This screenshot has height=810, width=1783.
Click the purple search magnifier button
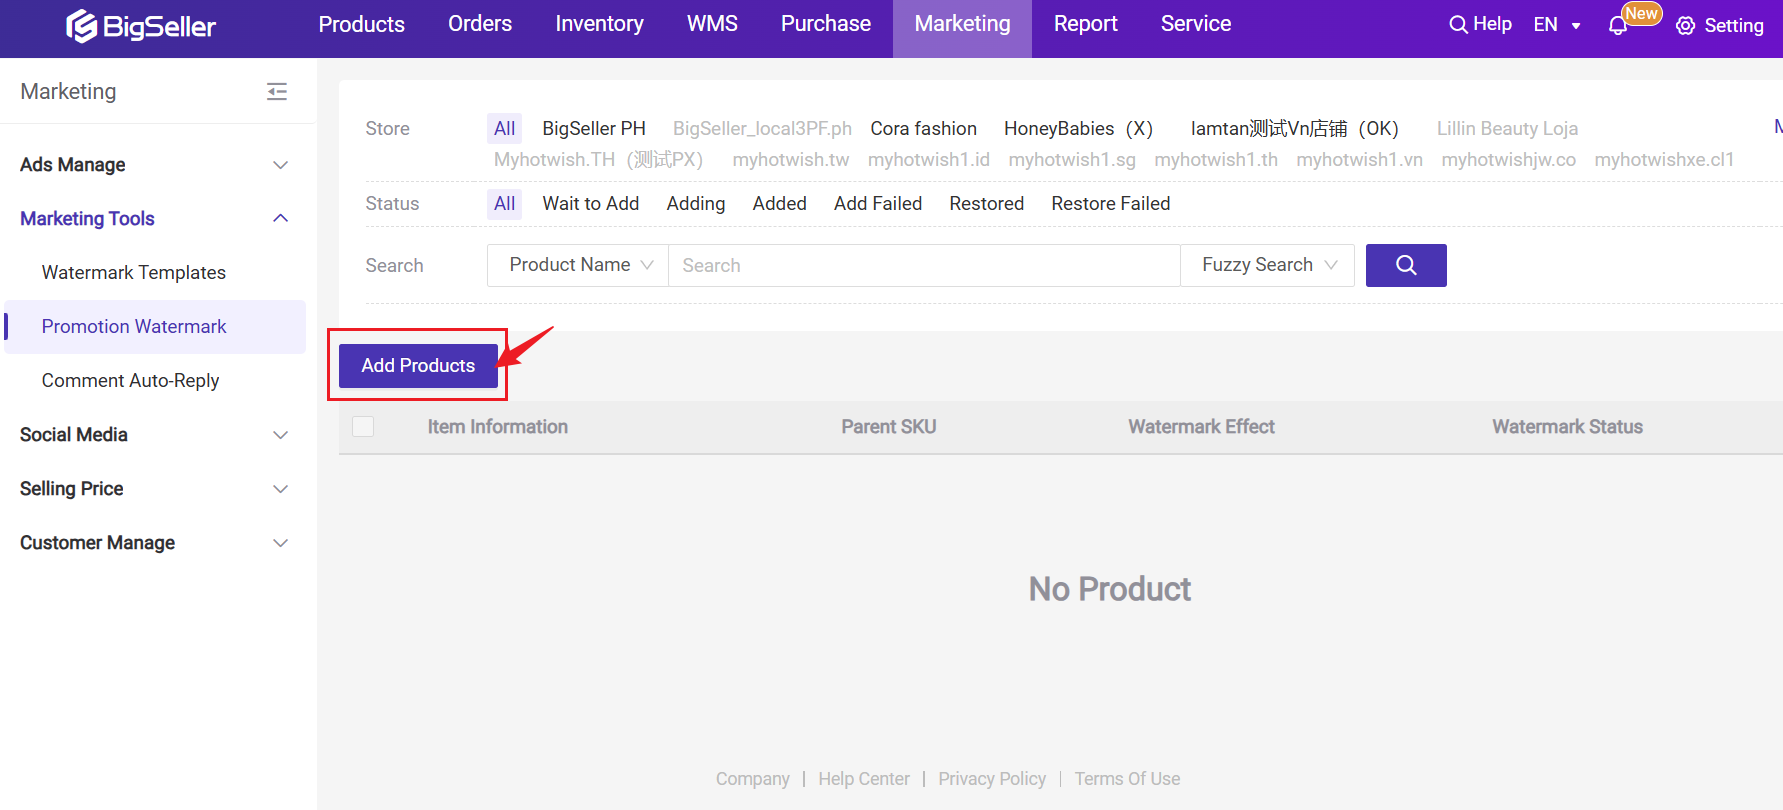pyautogui.click(x=1406, y=265)
